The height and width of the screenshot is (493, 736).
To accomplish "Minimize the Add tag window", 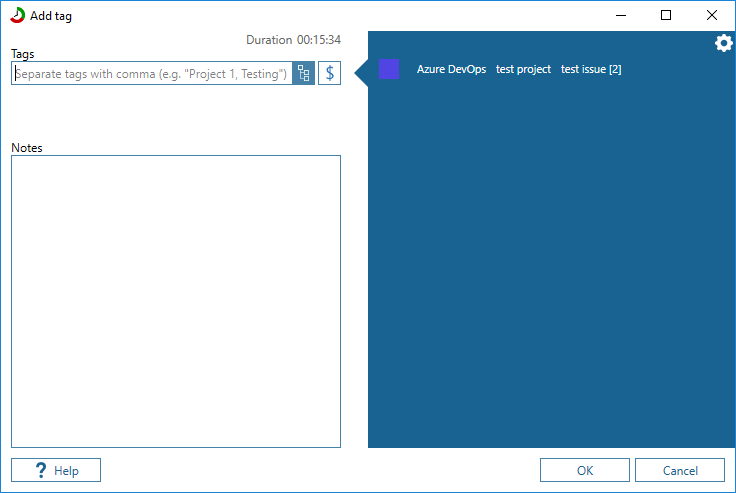I will 621,15.
